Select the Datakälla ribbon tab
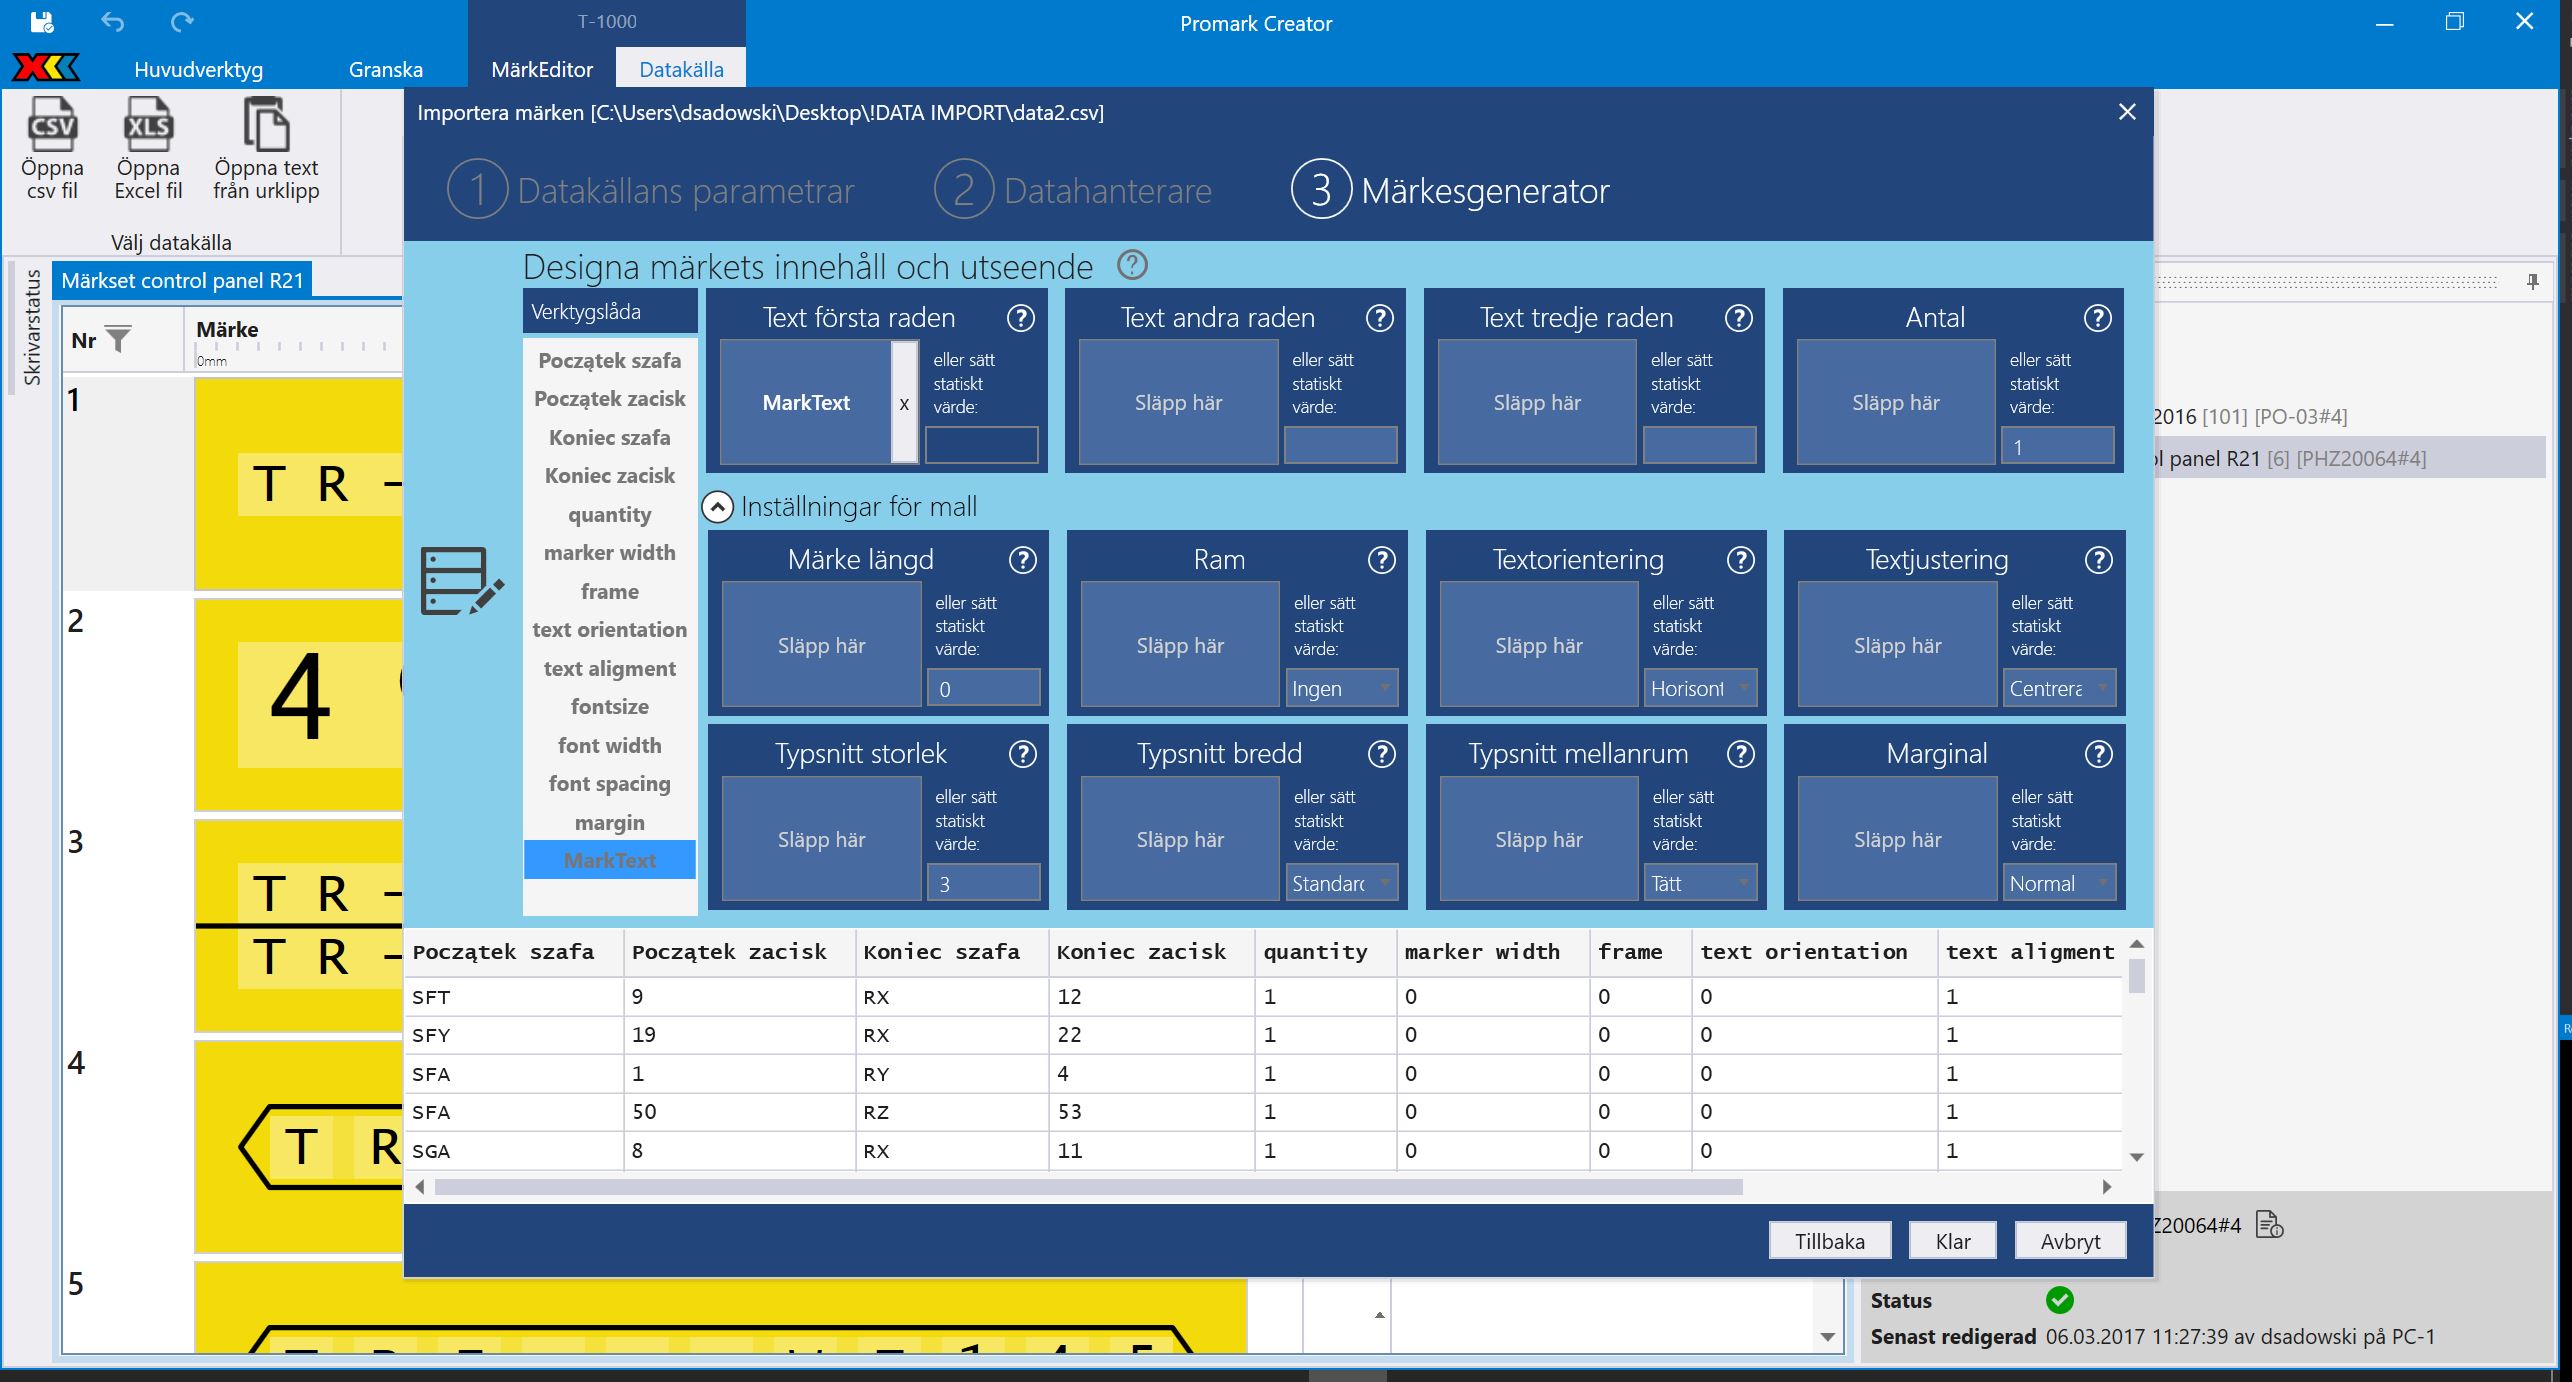This screenshot has height=1382, width=2572. click(x=681, y=69)
